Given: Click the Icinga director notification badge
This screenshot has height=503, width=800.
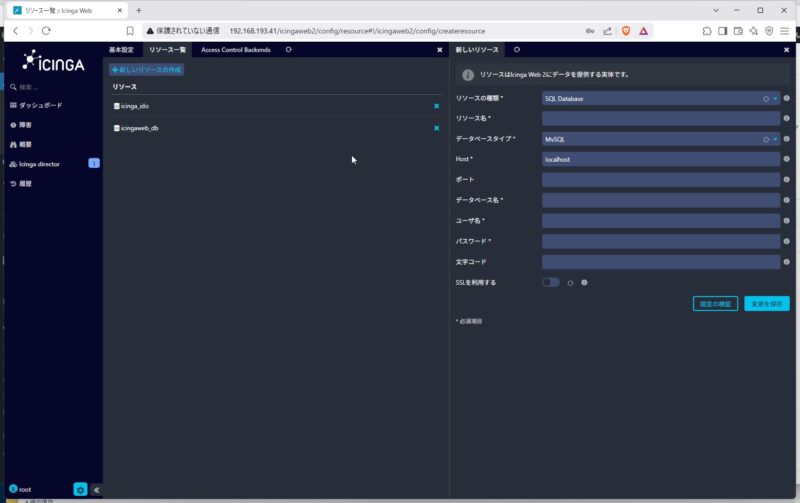Looking at the screenshot, I should (x=94, y=163).
